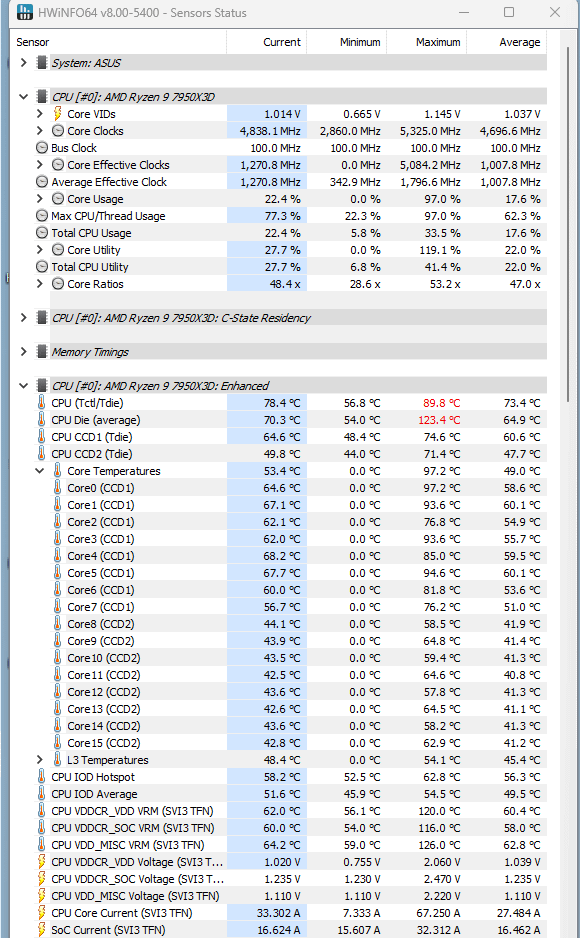Expand the L3 Temperatures entry

tap(39, 760)
